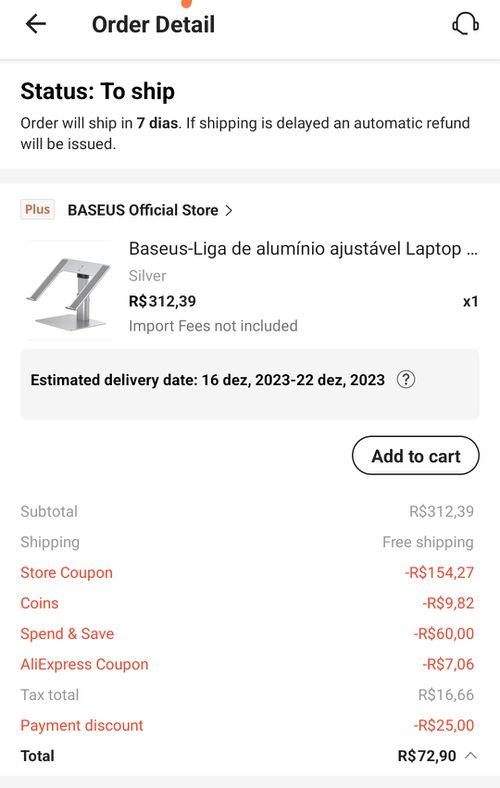This screenshot has width=500, height=788.
Task: Tap the product price R$312,39
Action: pos(162,302)
